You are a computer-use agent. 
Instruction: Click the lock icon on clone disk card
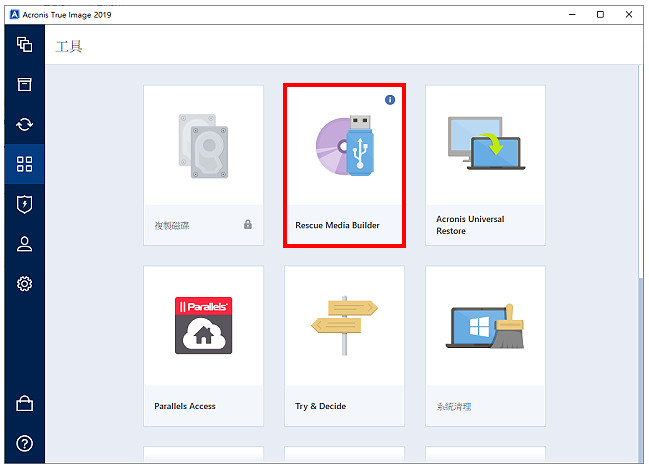click(x=248, y=224)
